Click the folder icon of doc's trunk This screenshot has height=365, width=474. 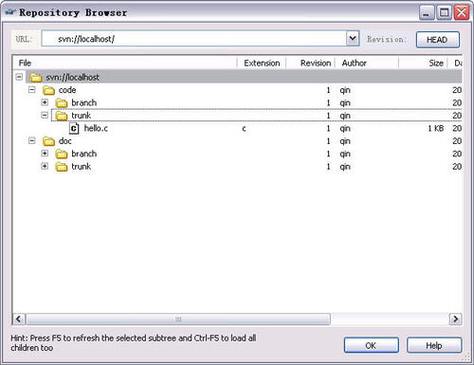point(61,166)
